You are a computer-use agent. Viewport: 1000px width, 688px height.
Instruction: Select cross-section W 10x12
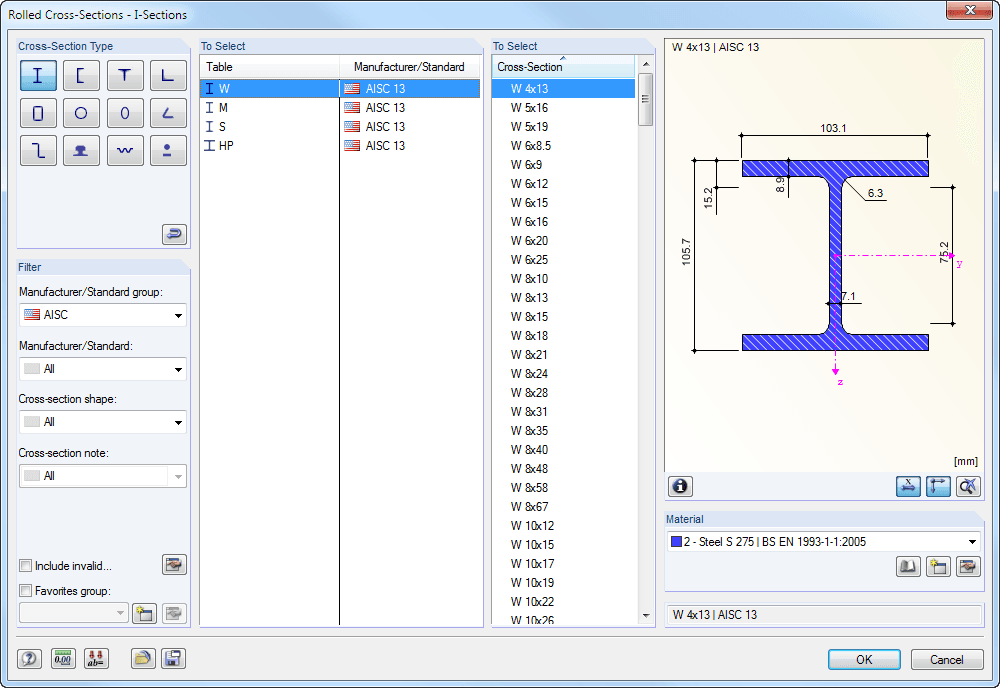[564, 526]
